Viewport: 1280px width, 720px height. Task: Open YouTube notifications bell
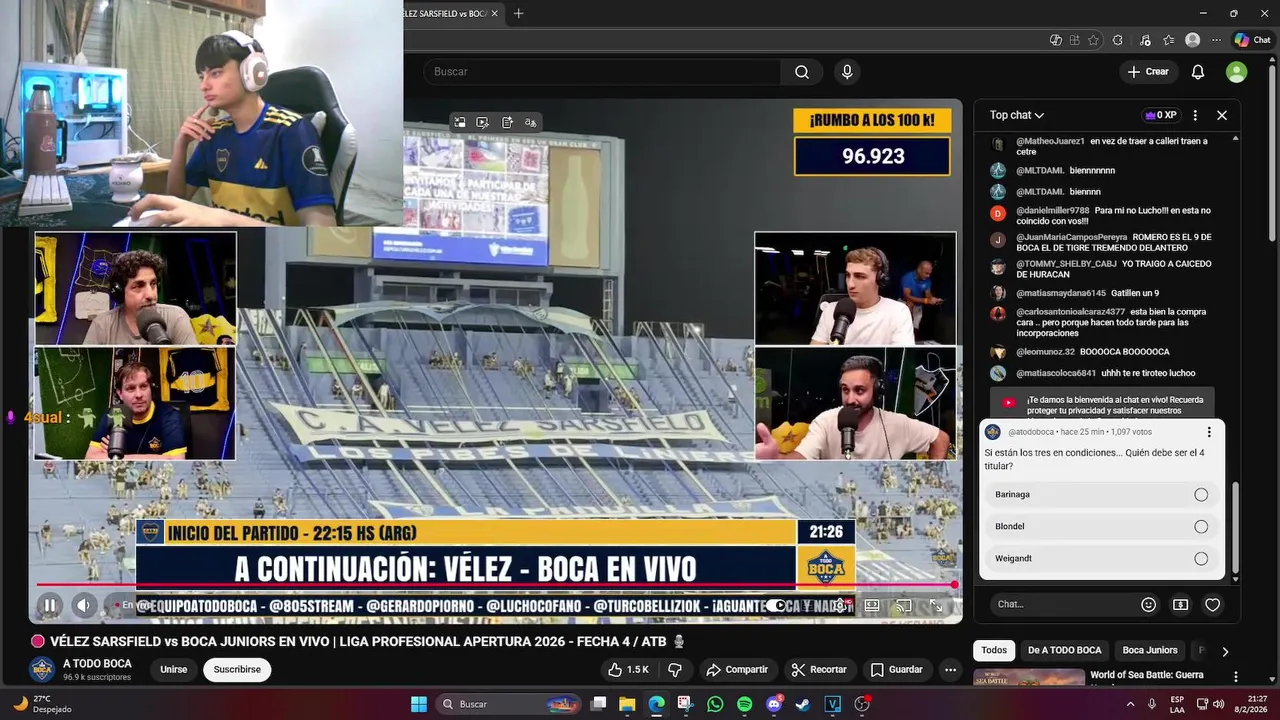pos(1198,72)
